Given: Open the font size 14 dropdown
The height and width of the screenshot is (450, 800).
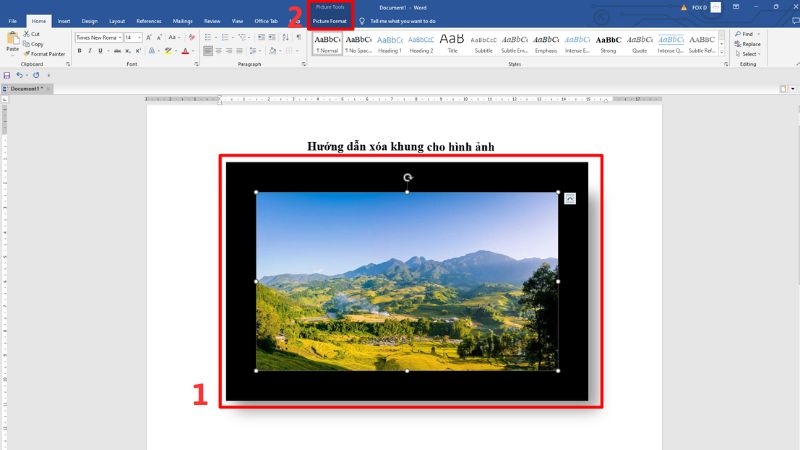Looking at the screenshot, I should pos(133,38).
